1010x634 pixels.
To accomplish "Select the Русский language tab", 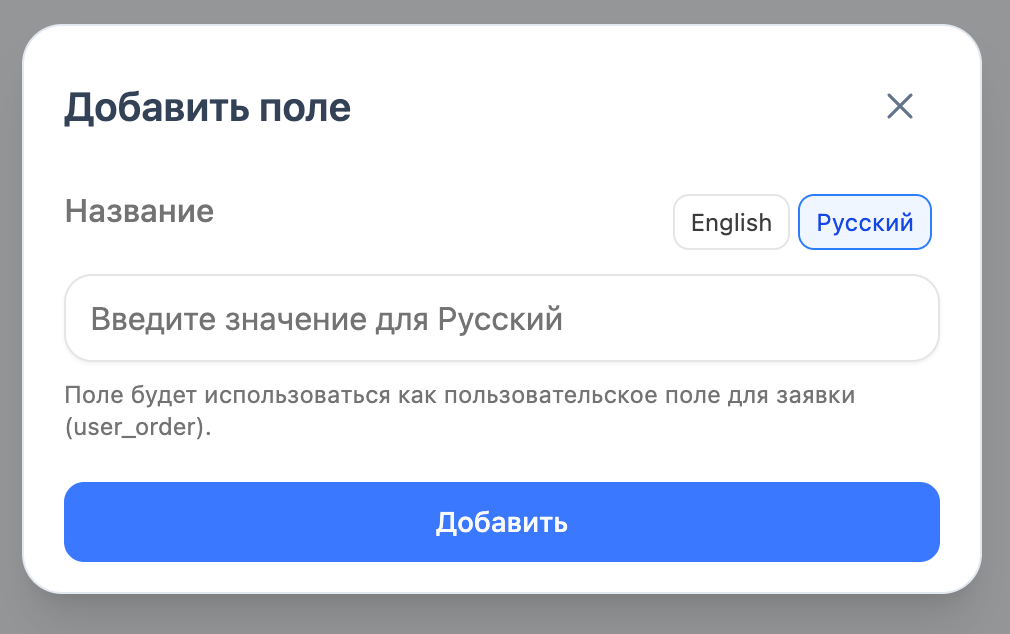I will 864,222.
